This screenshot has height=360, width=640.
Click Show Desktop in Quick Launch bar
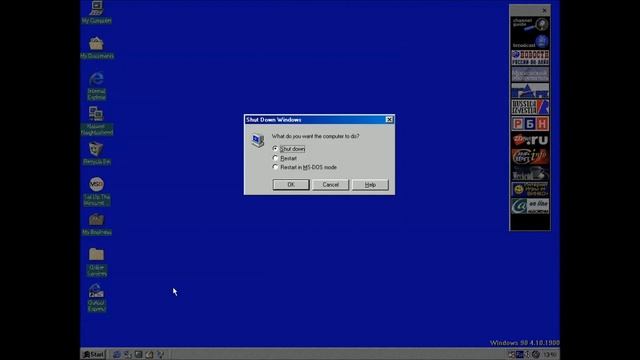139,355
